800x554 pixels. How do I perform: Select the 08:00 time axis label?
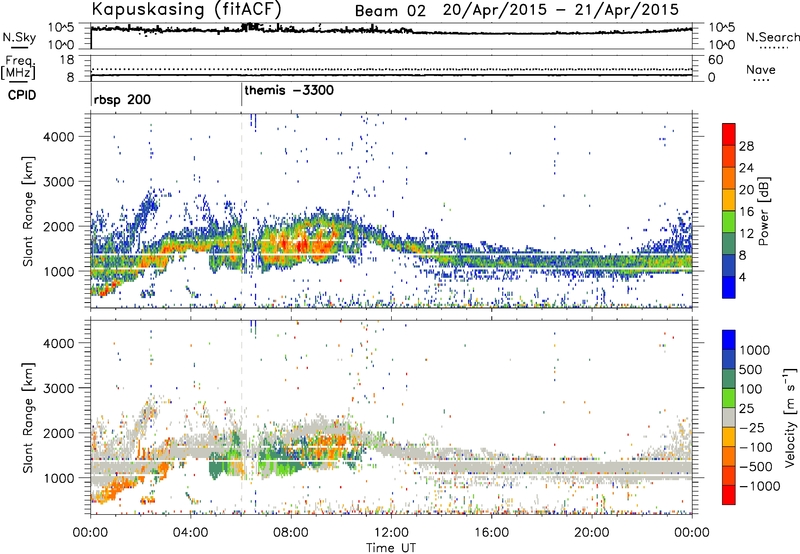[291, 533]
